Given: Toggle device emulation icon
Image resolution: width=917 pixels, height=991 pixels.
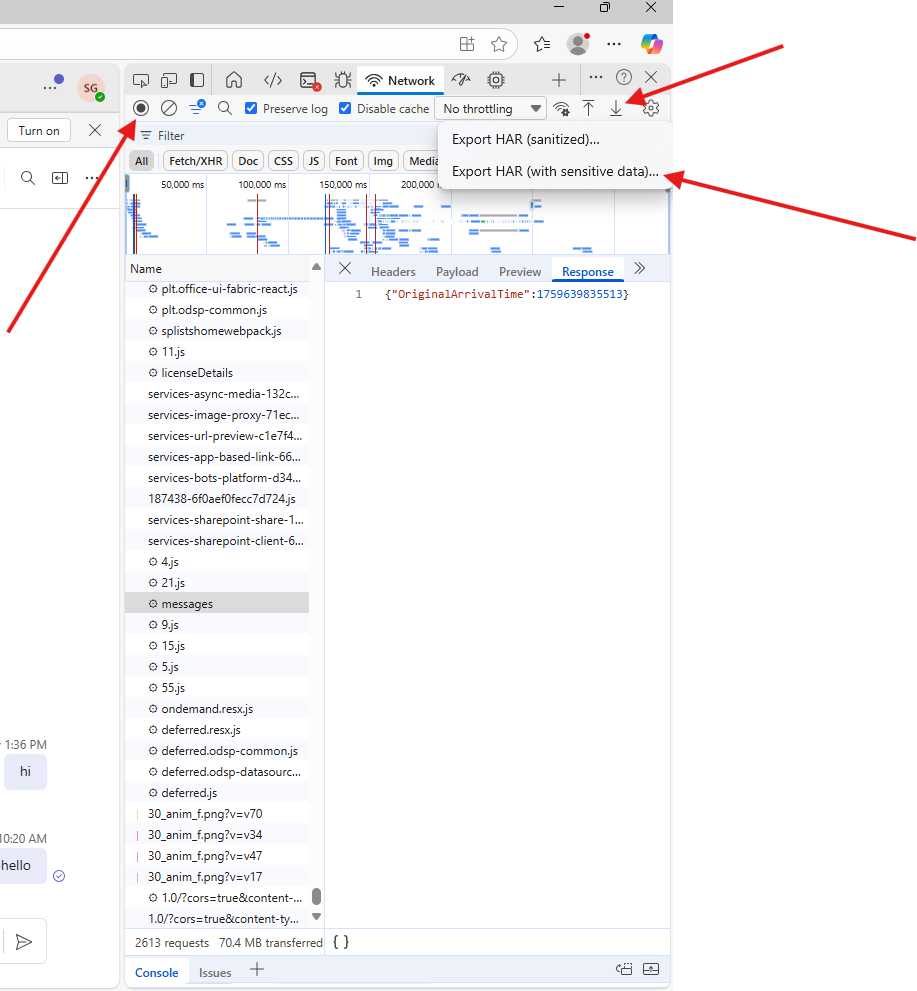Looking at the screenshot, I should pyautogui.click(x=169, y=80).
